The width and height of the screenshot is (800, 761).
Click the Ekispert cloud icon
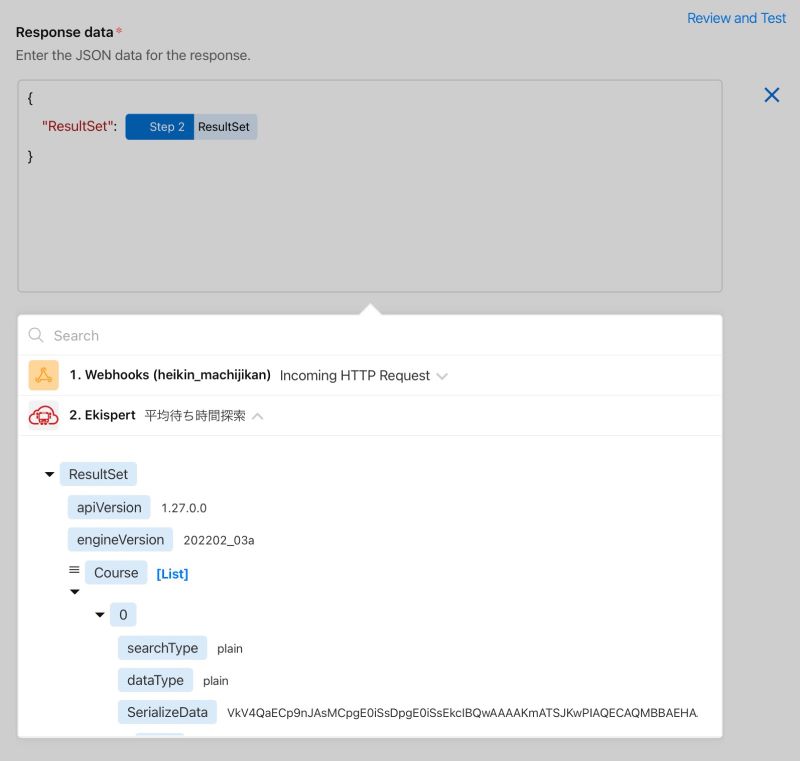point(43,416)
